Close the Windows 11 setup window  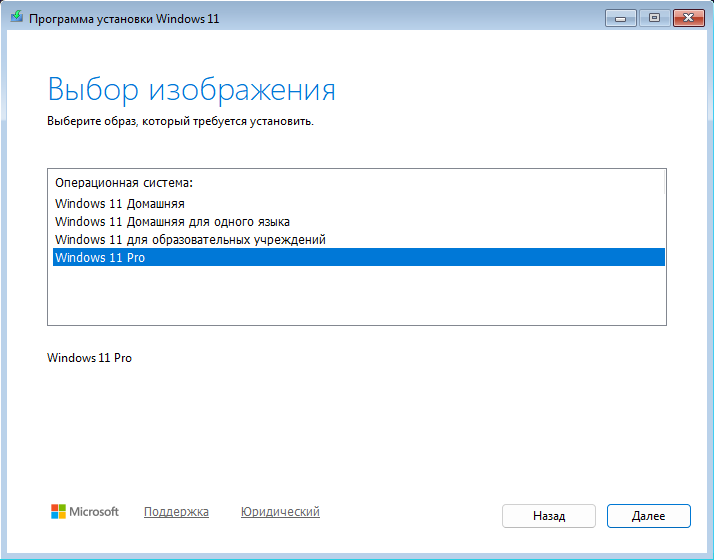pyautogui.click(x=688, y=18)
